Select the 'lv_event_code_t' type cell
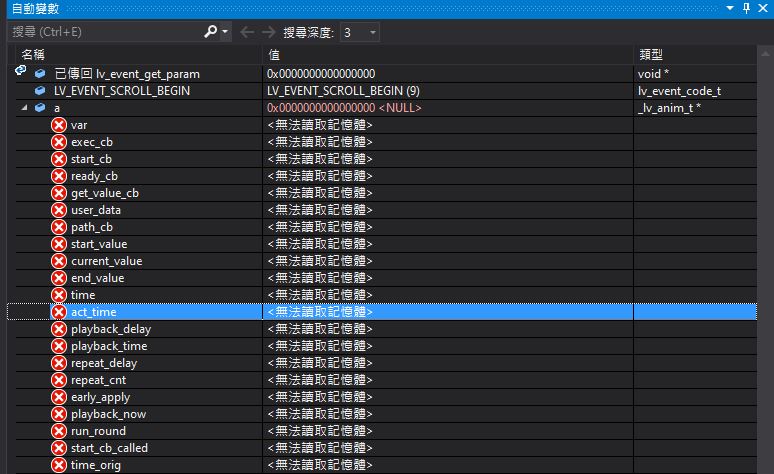The width and height of the screenshot is (774, 474). coord(679,91)
